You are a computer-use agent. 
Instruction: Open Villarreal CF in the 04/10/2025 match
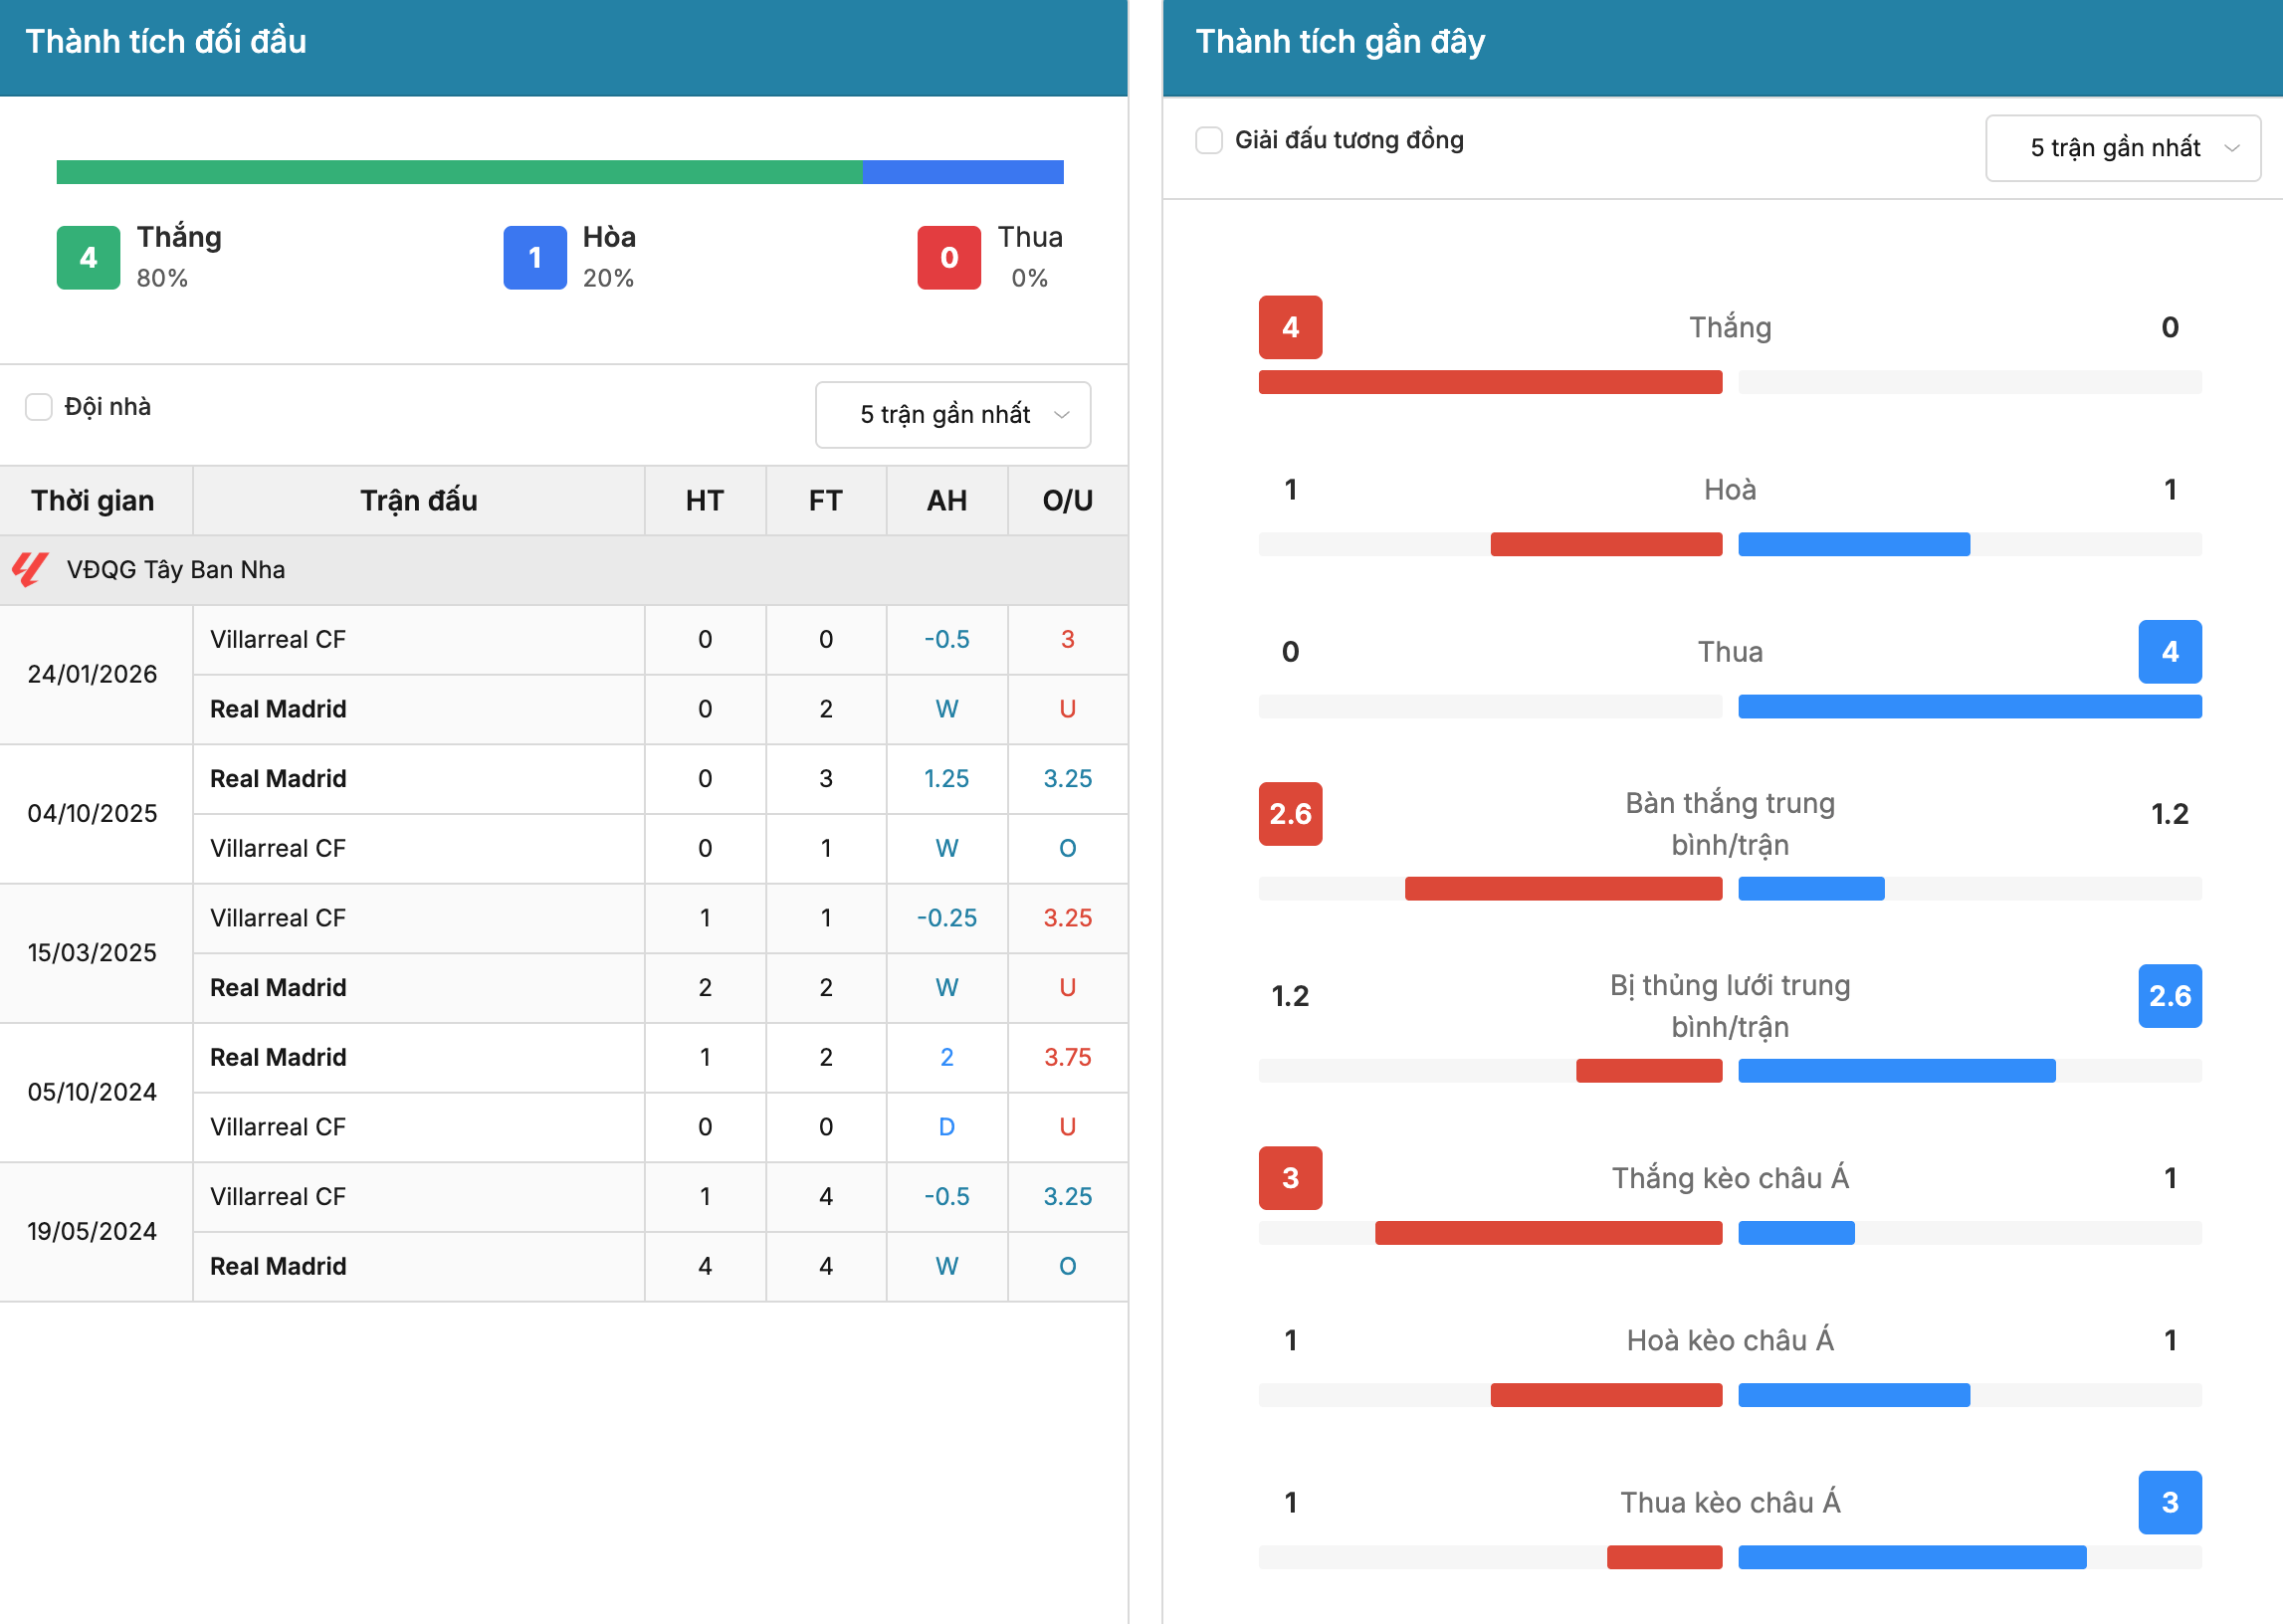coord(278,848)
